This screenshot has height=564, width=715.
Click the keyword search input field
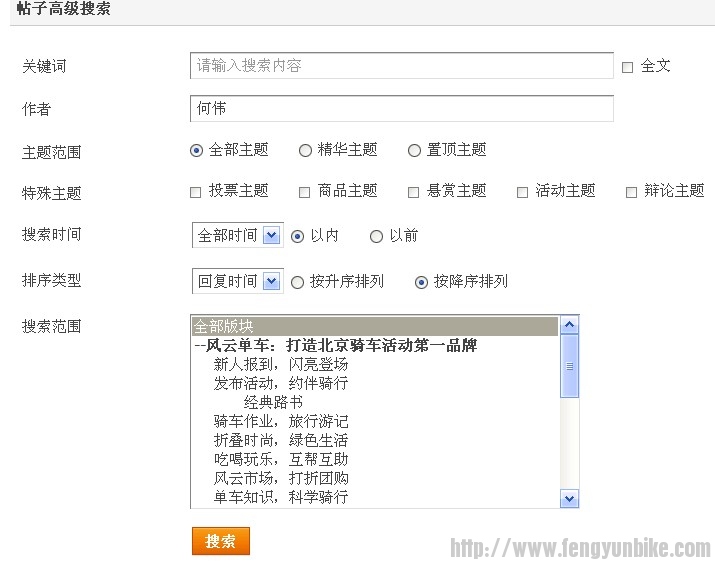(401, 66)
